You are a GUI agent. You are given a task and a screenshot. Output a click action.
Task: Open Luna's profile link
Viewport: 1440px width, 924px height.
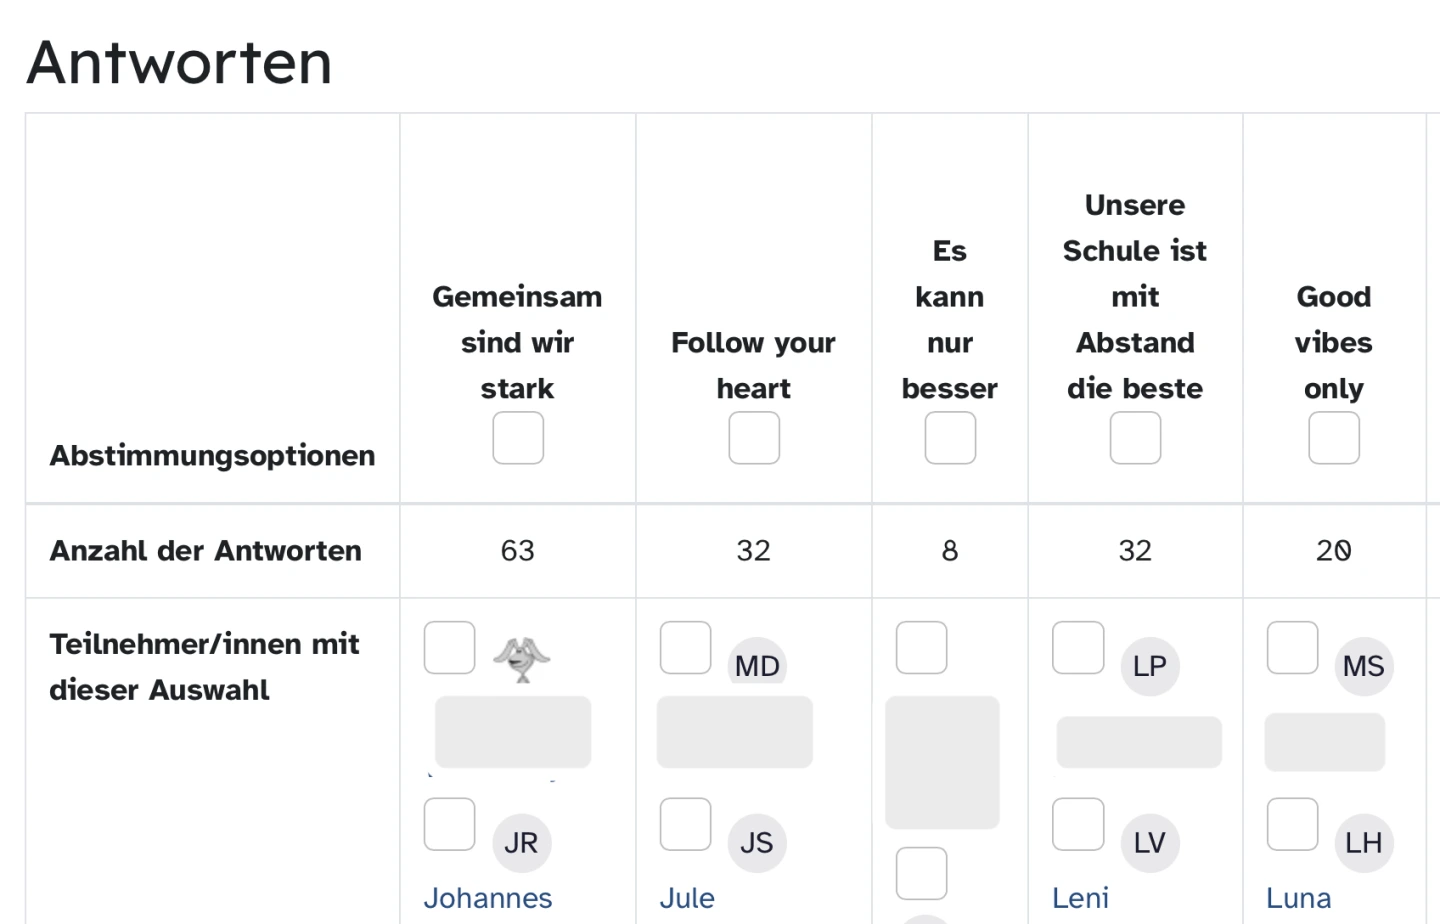[1299, 898]
